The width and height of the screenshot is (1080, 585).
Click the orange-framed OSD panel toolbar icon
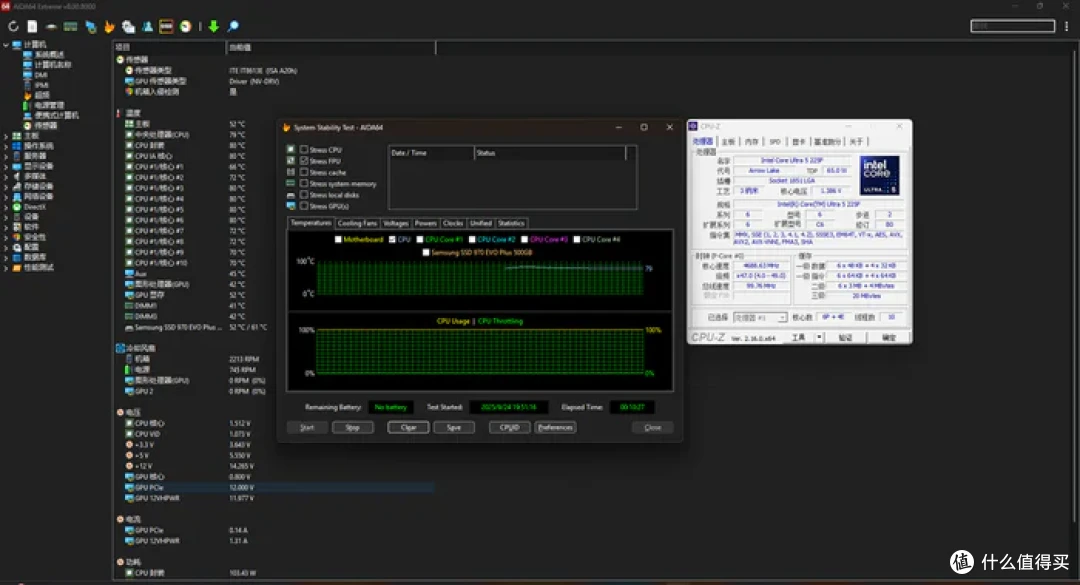pos(166,27)
